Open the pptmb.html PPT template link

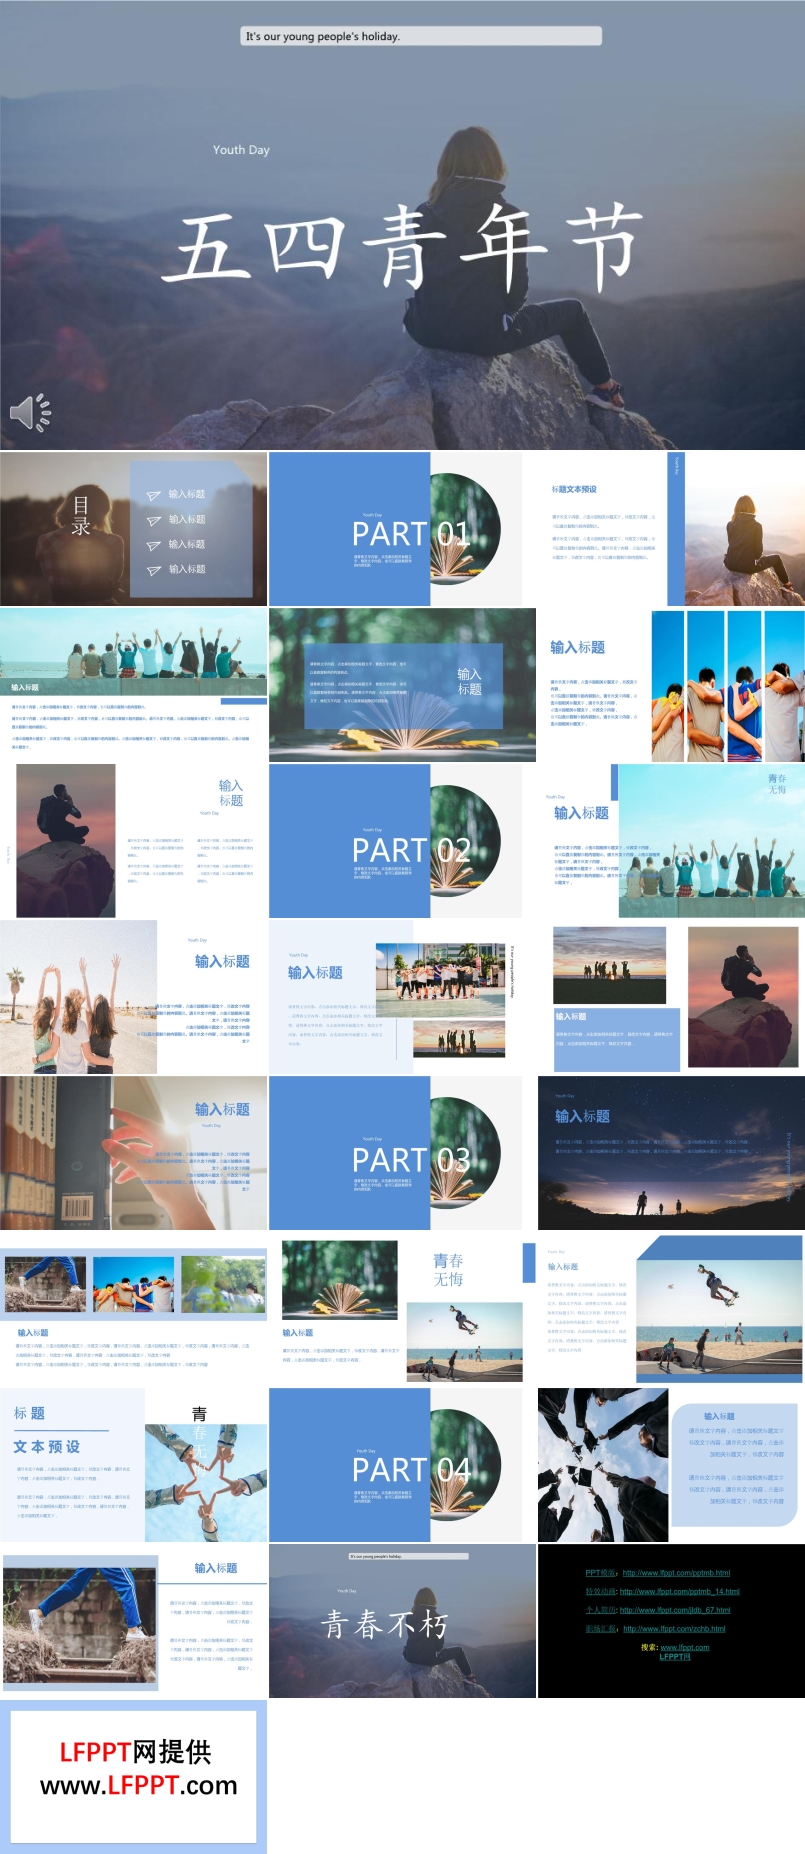[675, 1573]
